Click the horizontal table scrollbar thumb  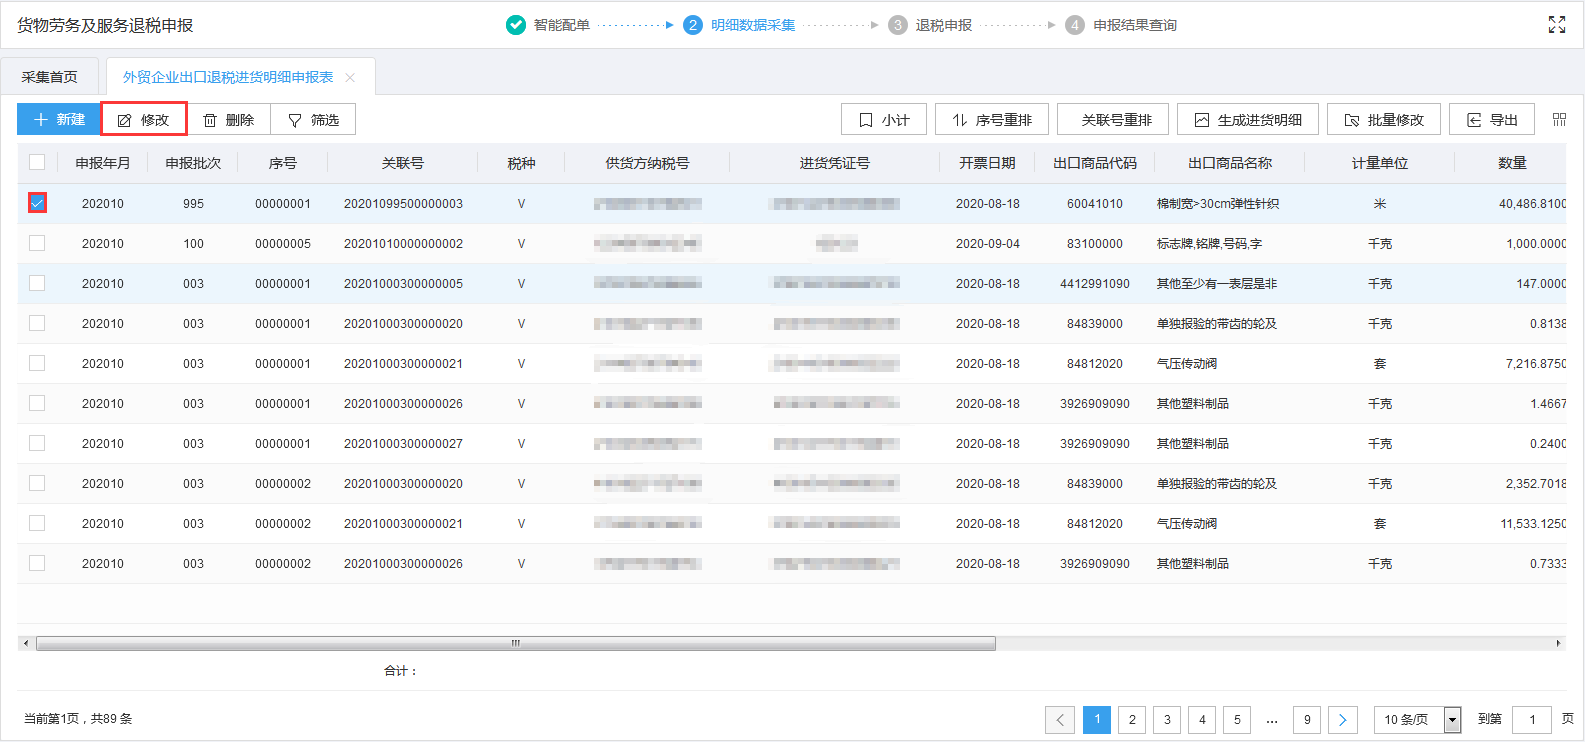[515, 643]
